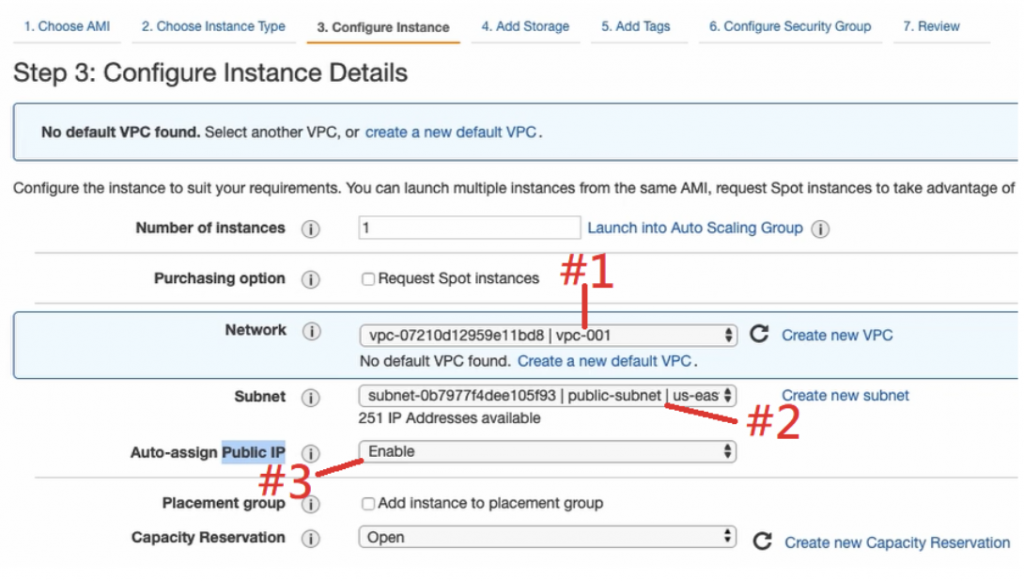Expand the Subnet selection dropdown
The width and height of the screenshot is (1024, 581).
(x=547, y=395)
